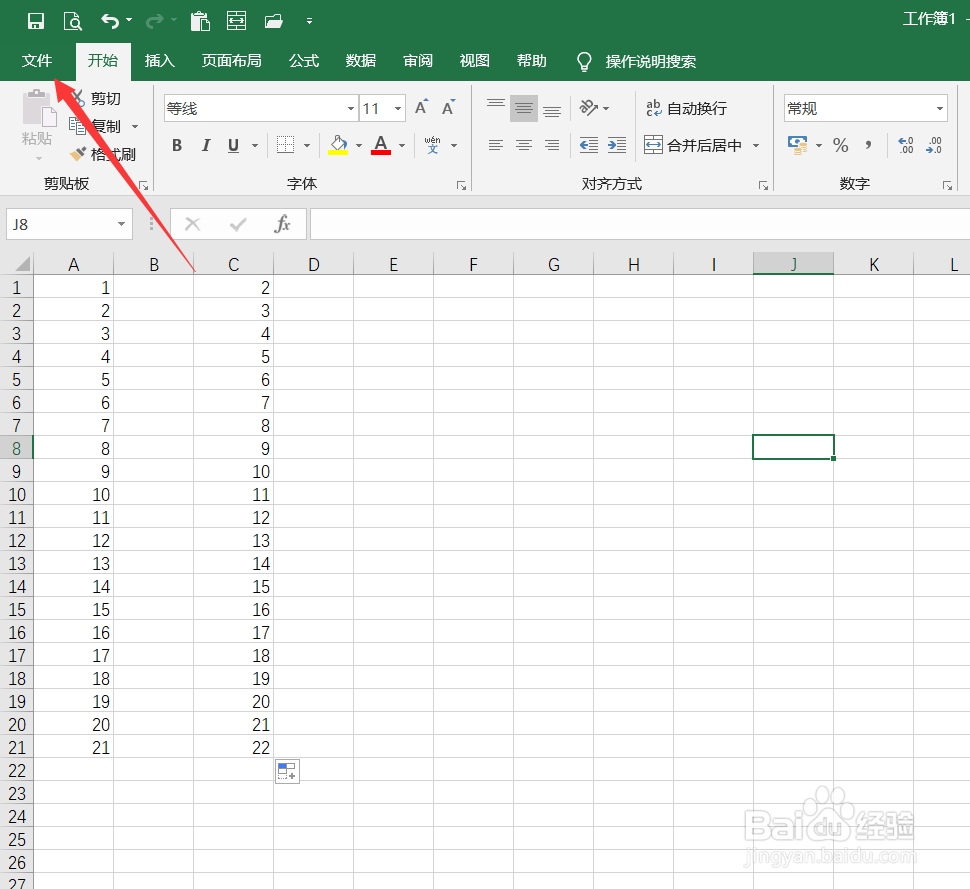
Task: Click the Decrease Decimal icon
Action: 934,145
